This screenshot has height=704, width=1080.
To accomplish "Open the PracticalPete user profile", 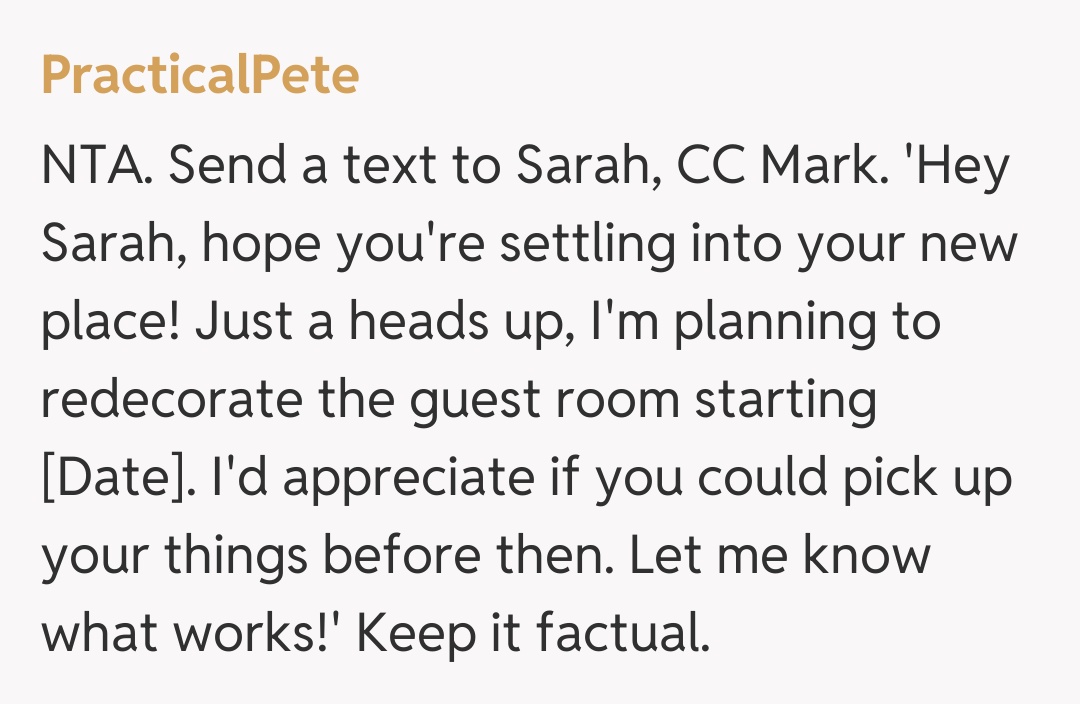I will 200,76.
